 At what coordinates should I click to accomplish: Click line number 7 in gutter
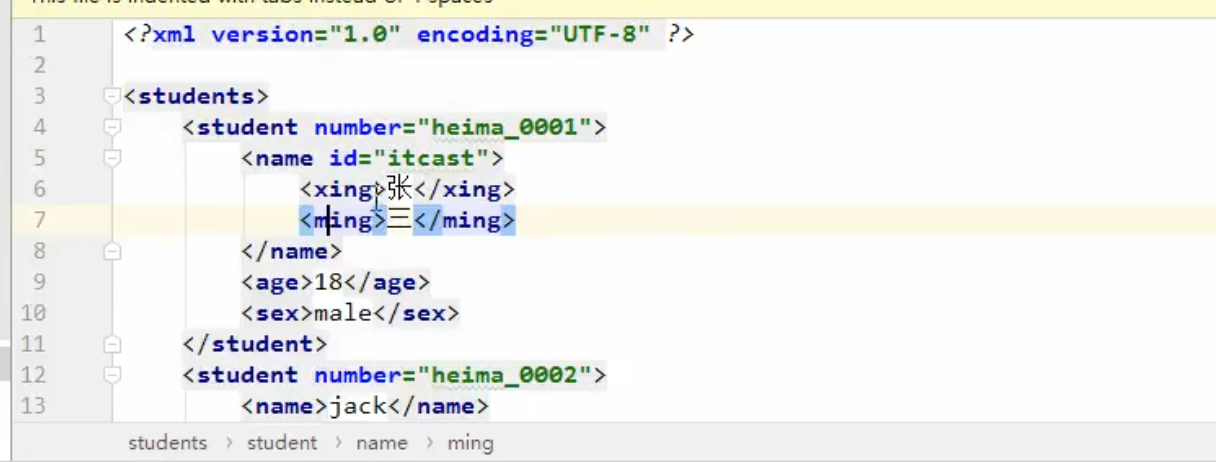[39, 220]
